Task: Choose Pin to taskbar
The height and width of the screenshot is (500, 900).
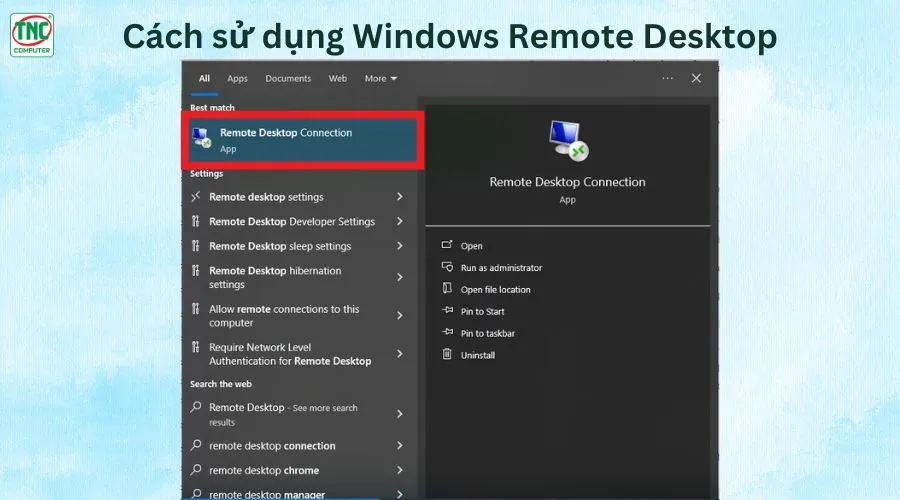Action: coord(487,333)
